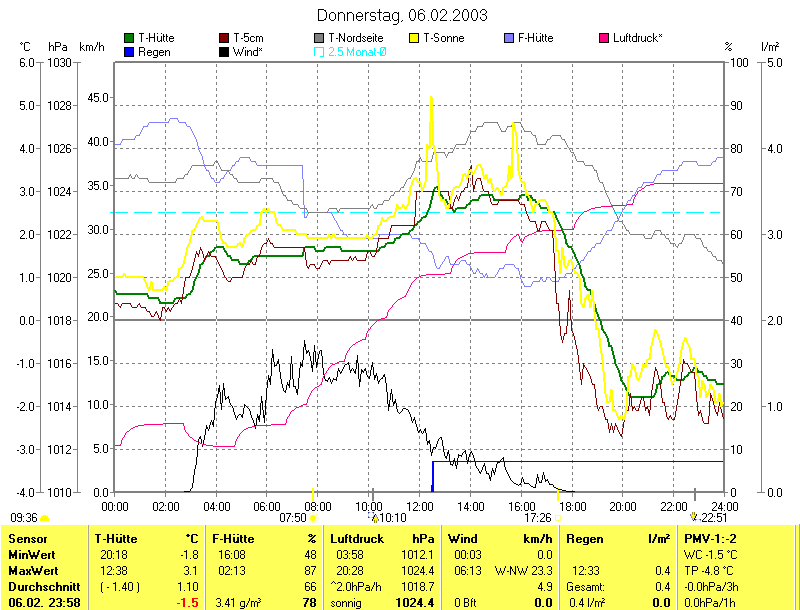Click the green T-Hütte legend swatch

tap(129, 38)
